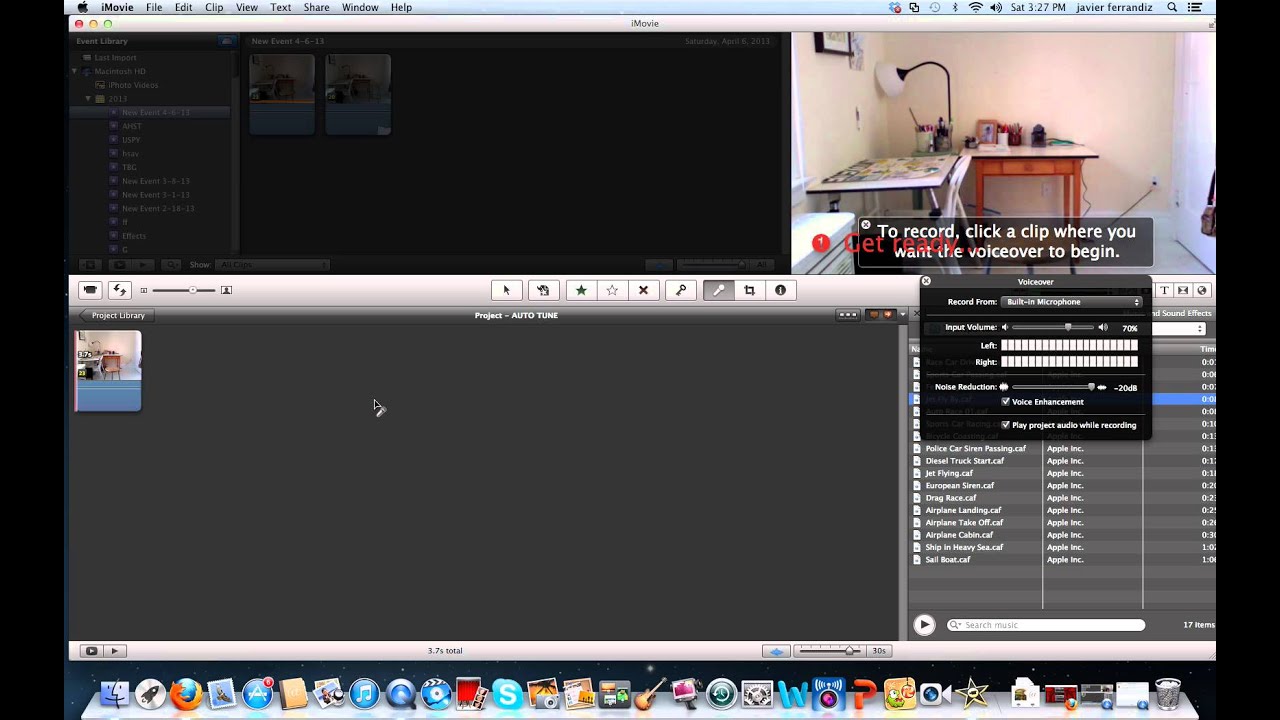Collapse the 2013 folder in Event Library

pos(88,99)
